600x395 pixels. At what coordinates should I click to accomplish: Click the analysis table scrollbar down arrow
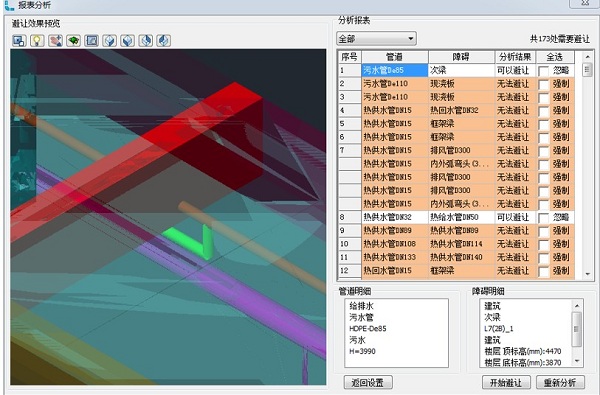(x=587, y=274)
